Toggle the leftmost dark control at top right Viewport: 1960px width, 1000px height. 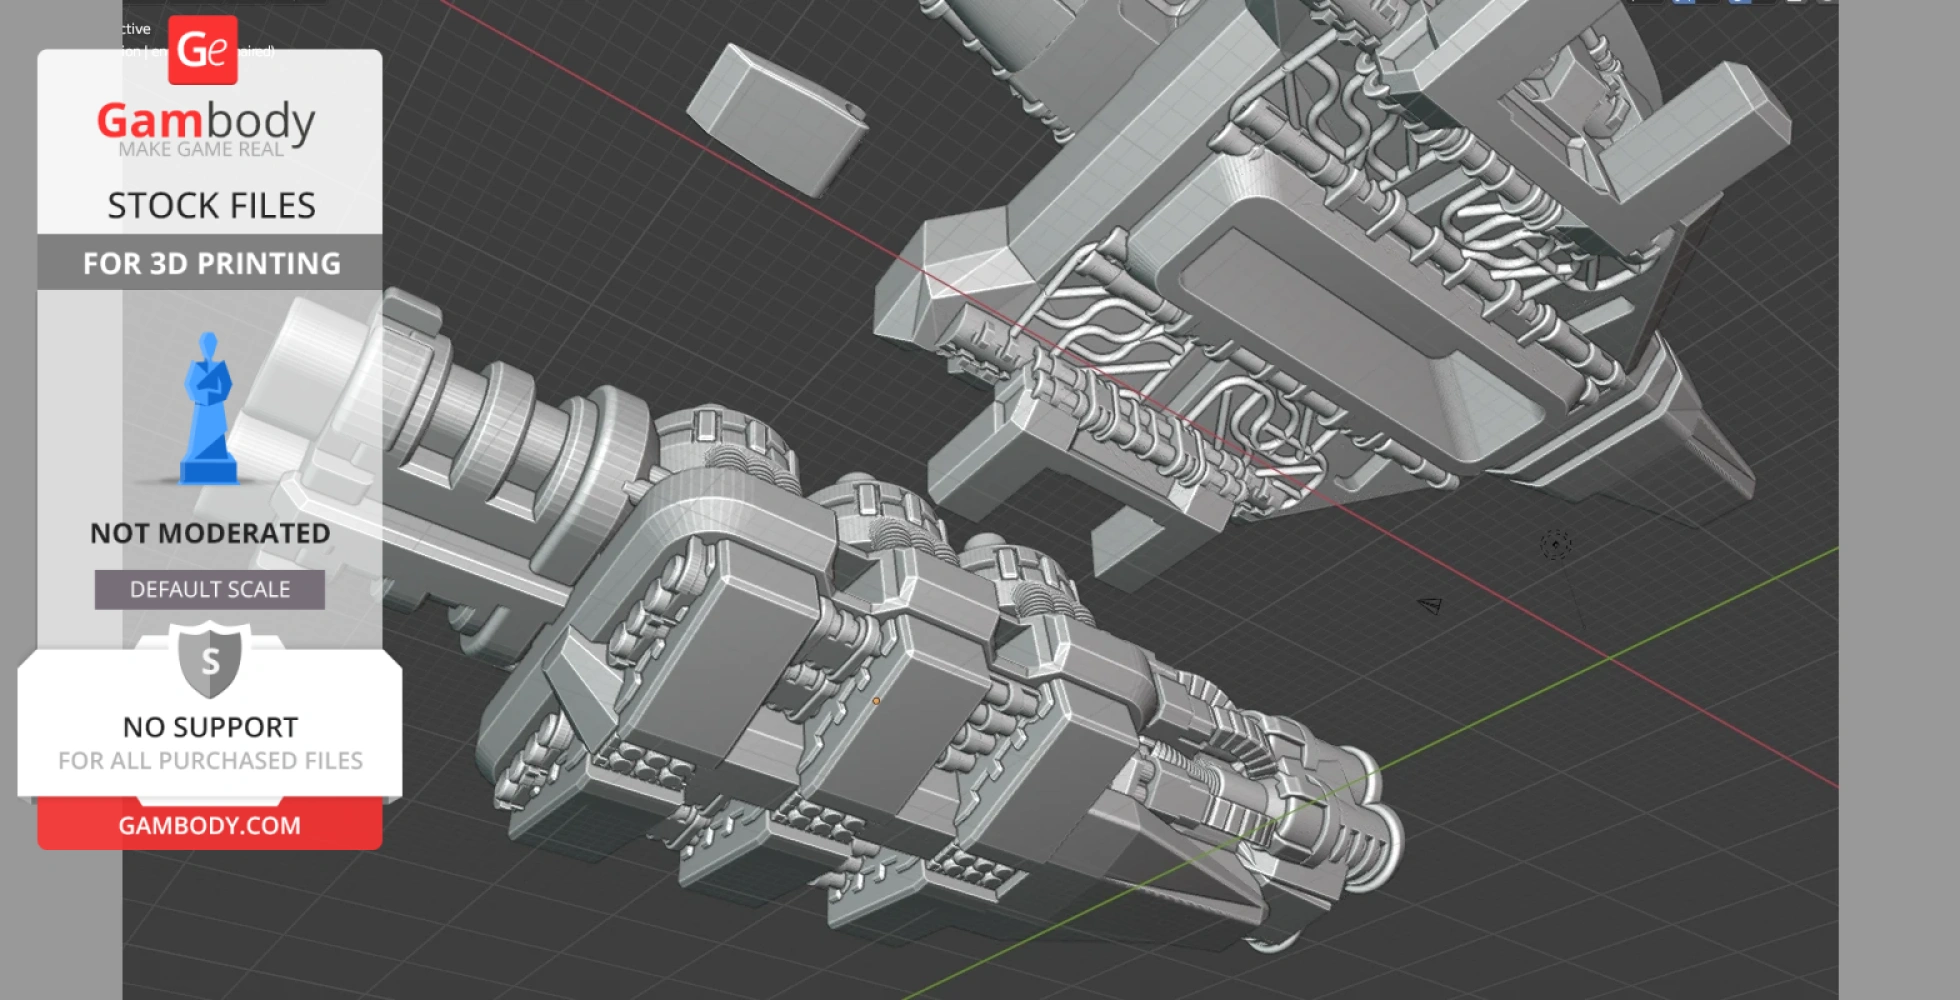click(x=1645, y=4)
